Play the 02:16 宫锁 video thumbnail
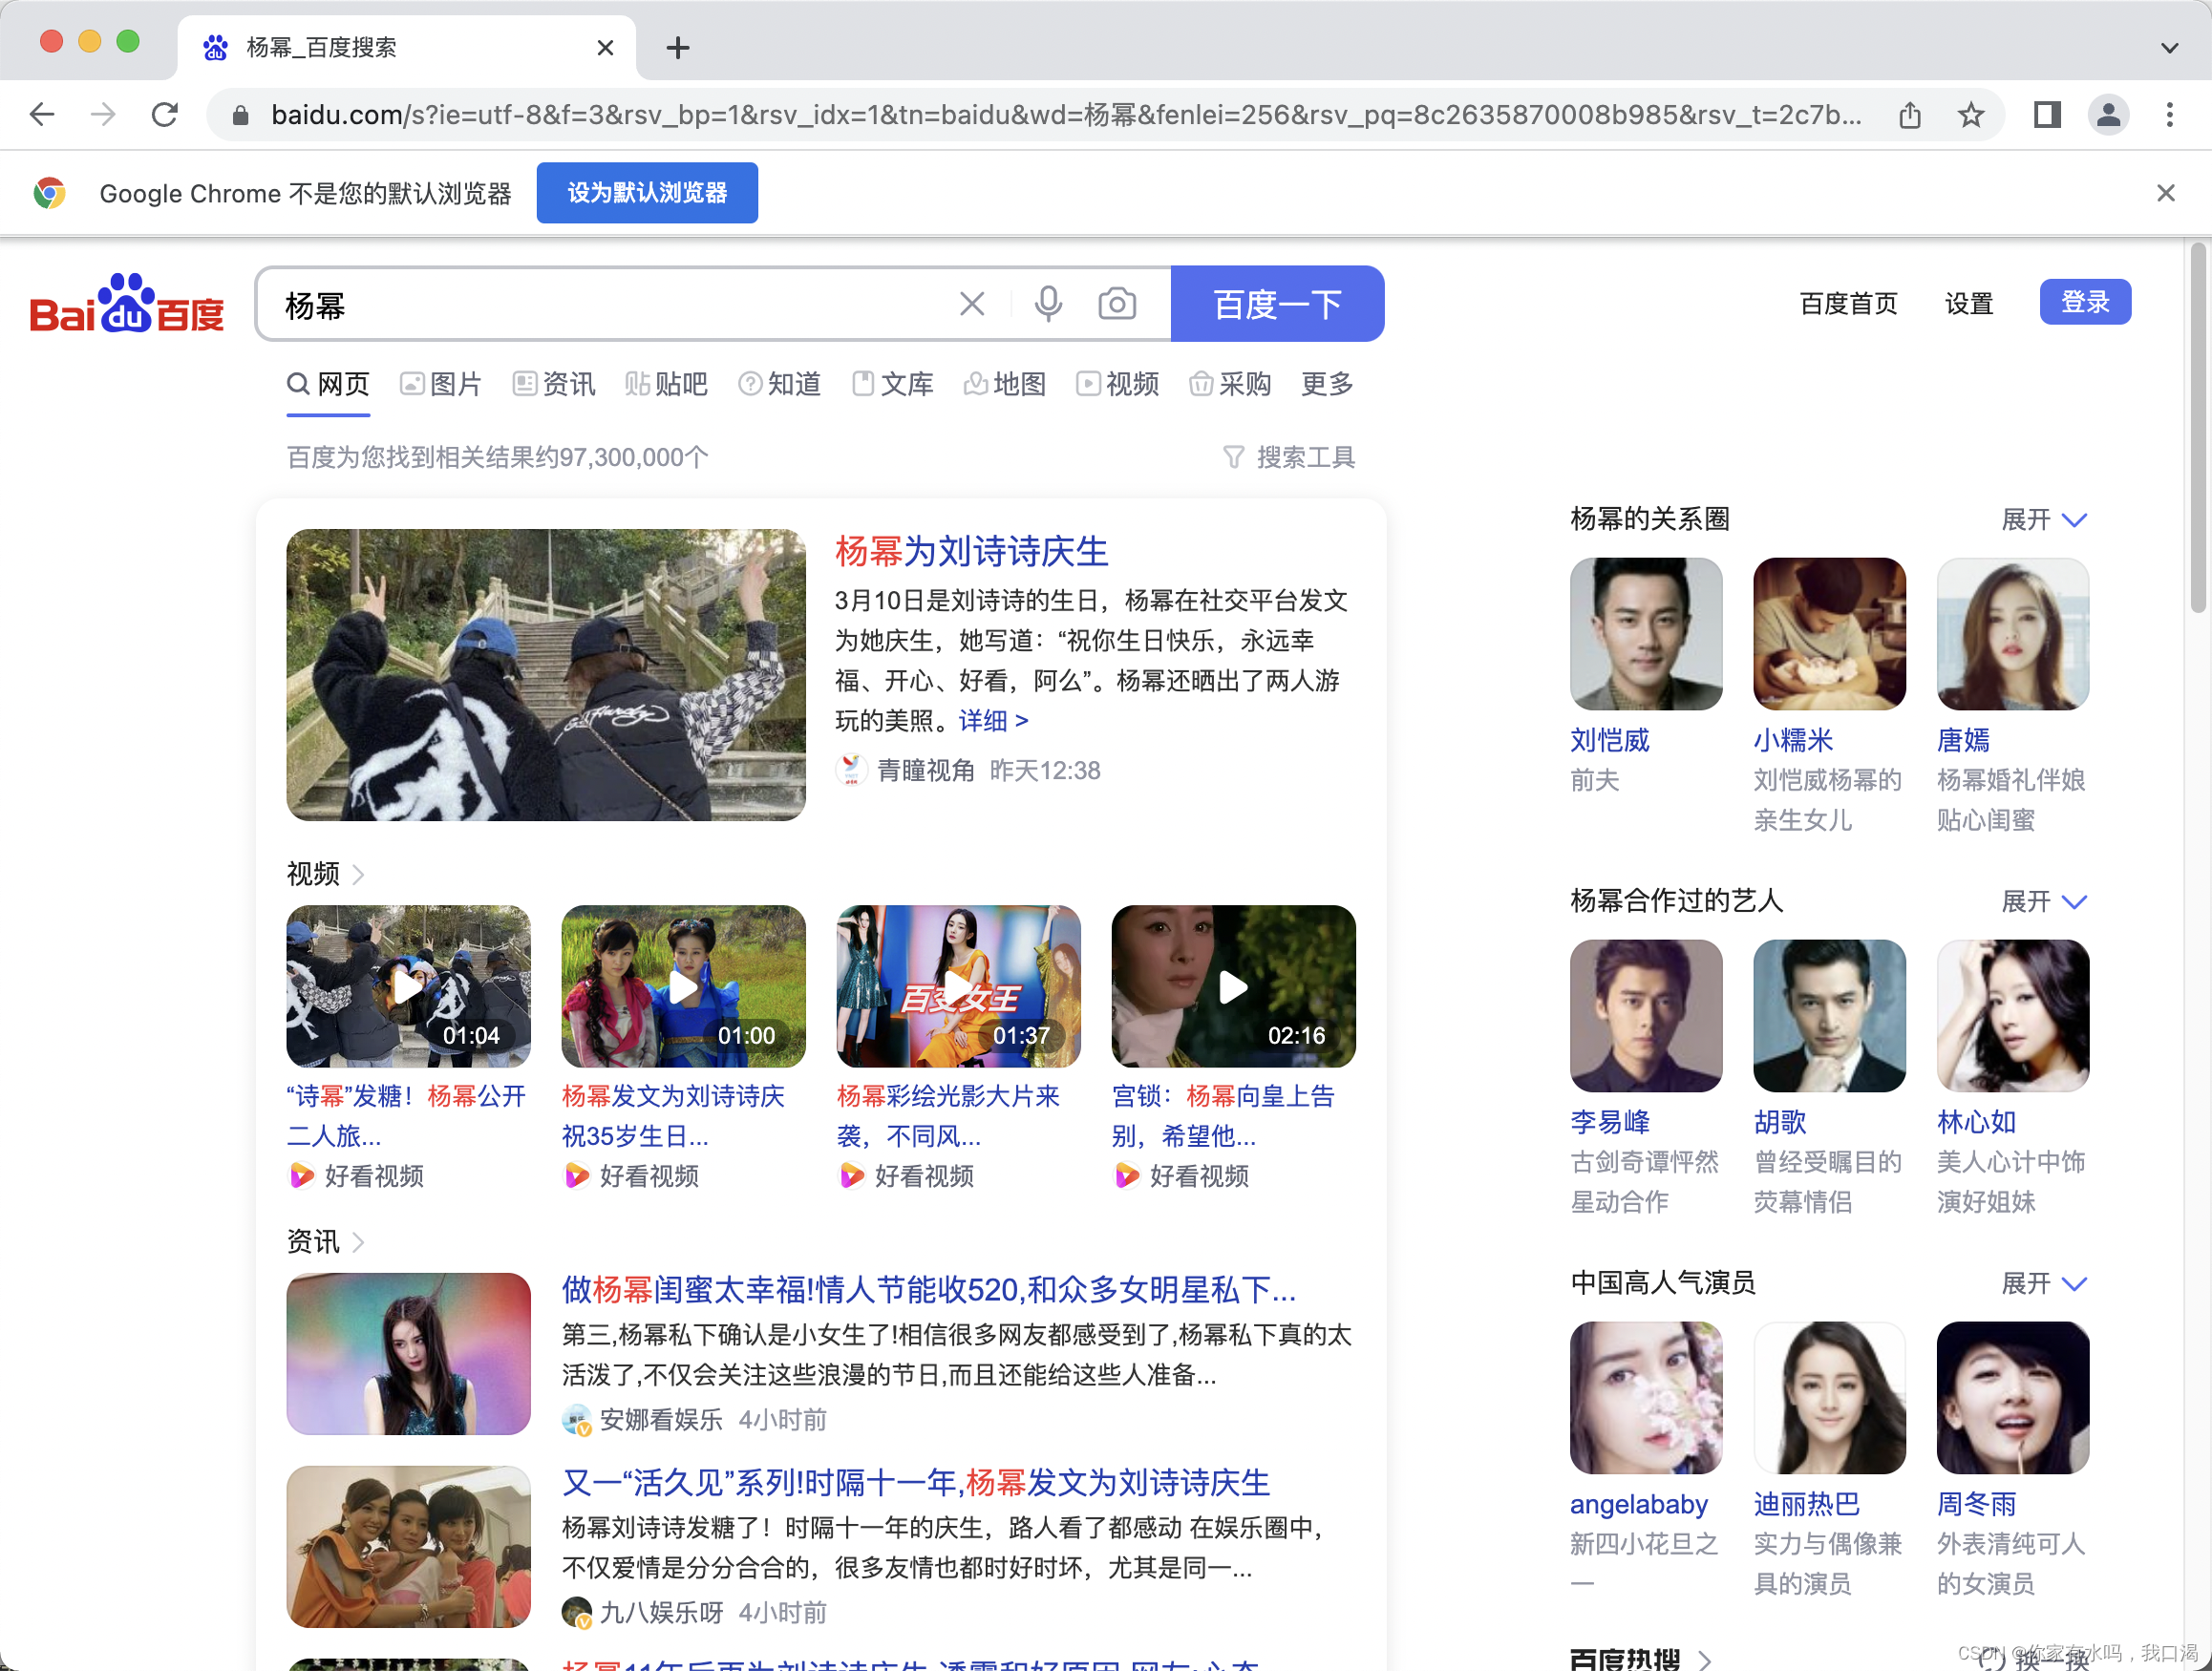2212x1671 pixels. [1233, 987]
